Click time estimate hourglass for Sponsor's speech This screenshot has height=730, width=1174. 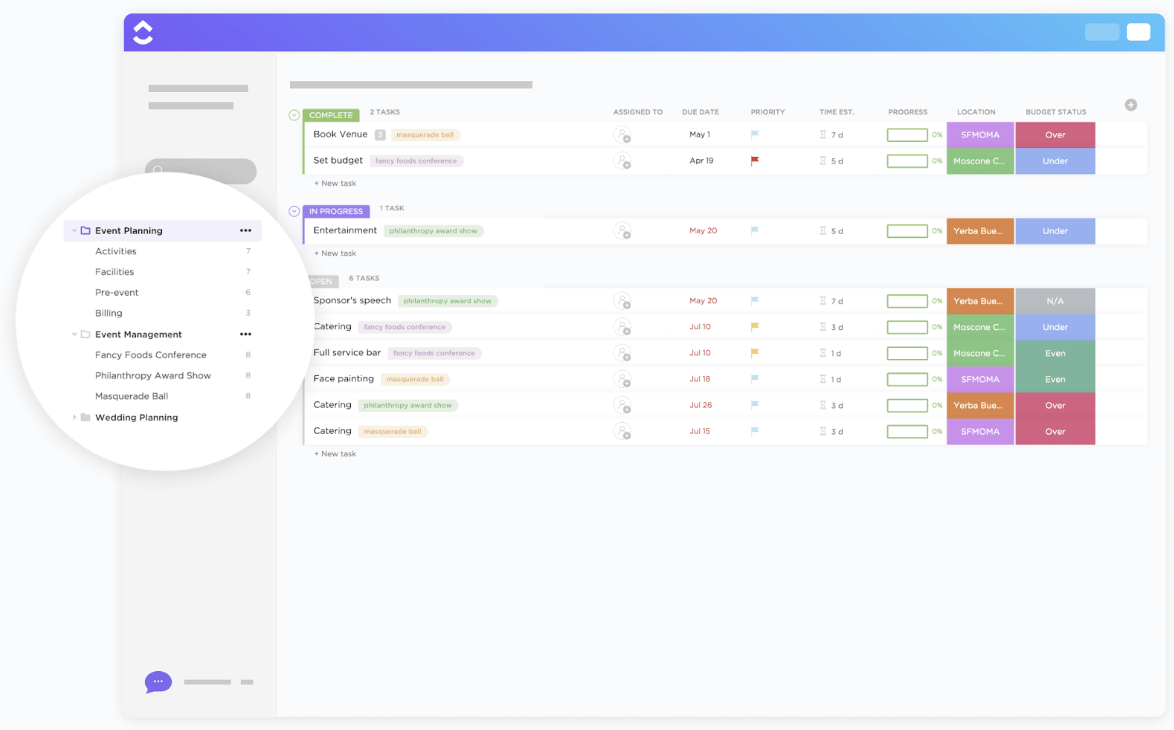click(823, 301)
